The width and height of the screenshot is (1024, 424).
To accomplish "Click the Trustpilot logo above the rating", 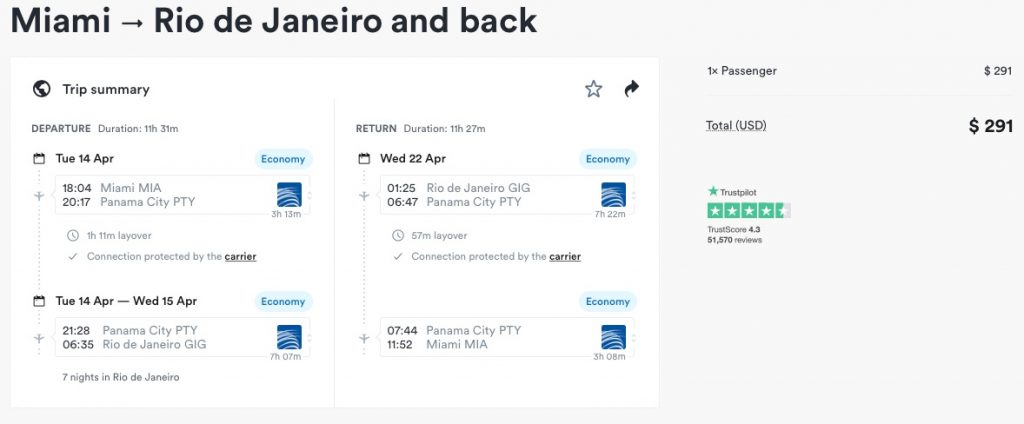I will click(x=732, y=191).
